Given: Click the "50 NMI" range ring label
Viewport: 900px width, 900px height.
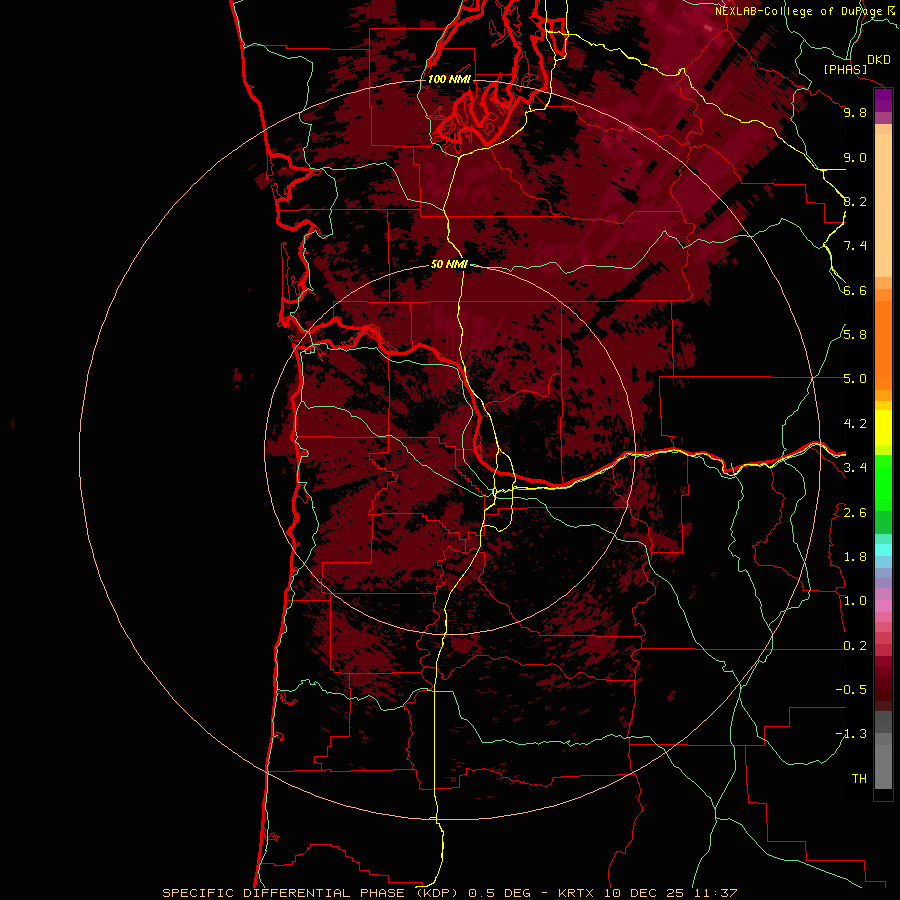Looking at the screenshot, I should coord(449,264).
